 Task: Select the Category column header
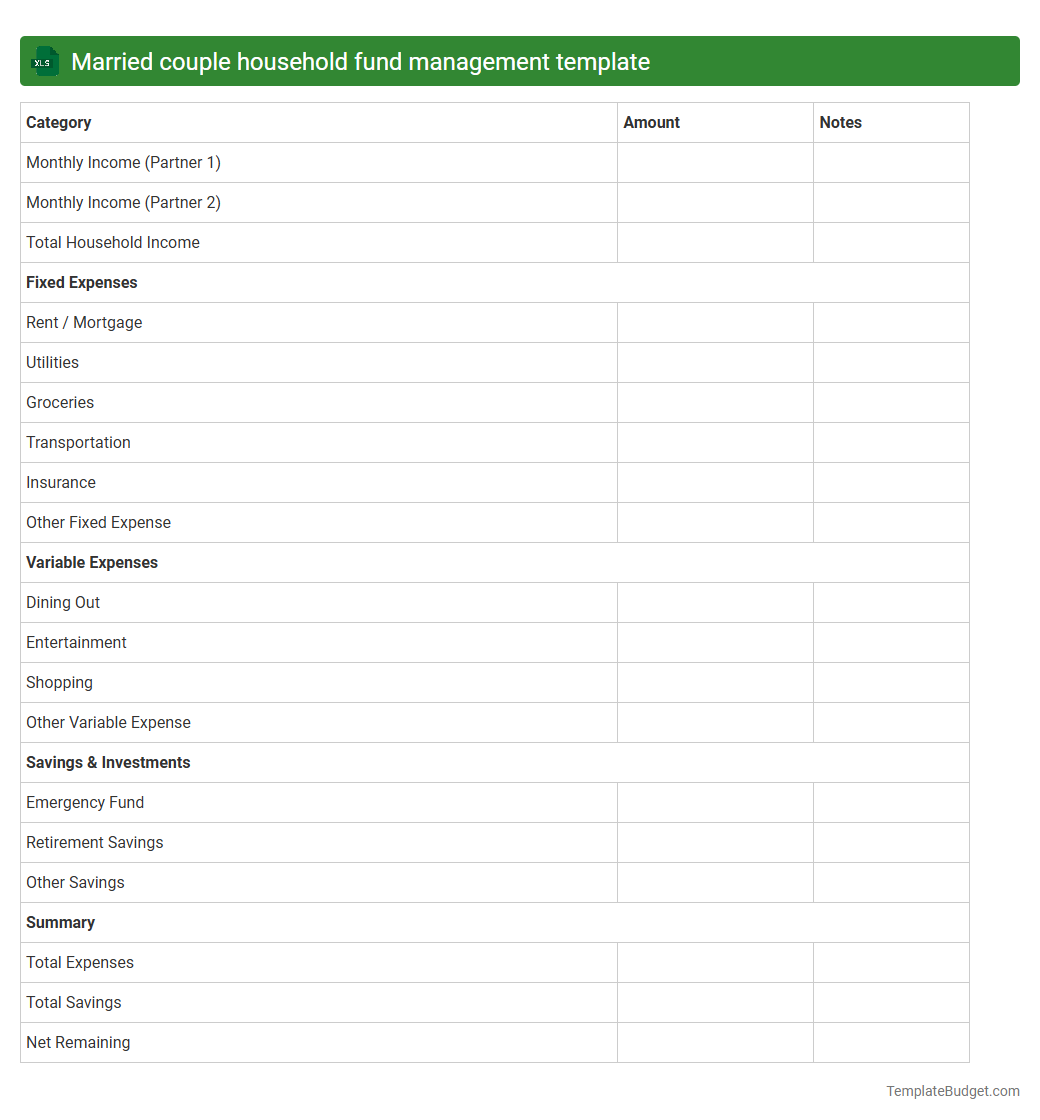tap(59, 122)
